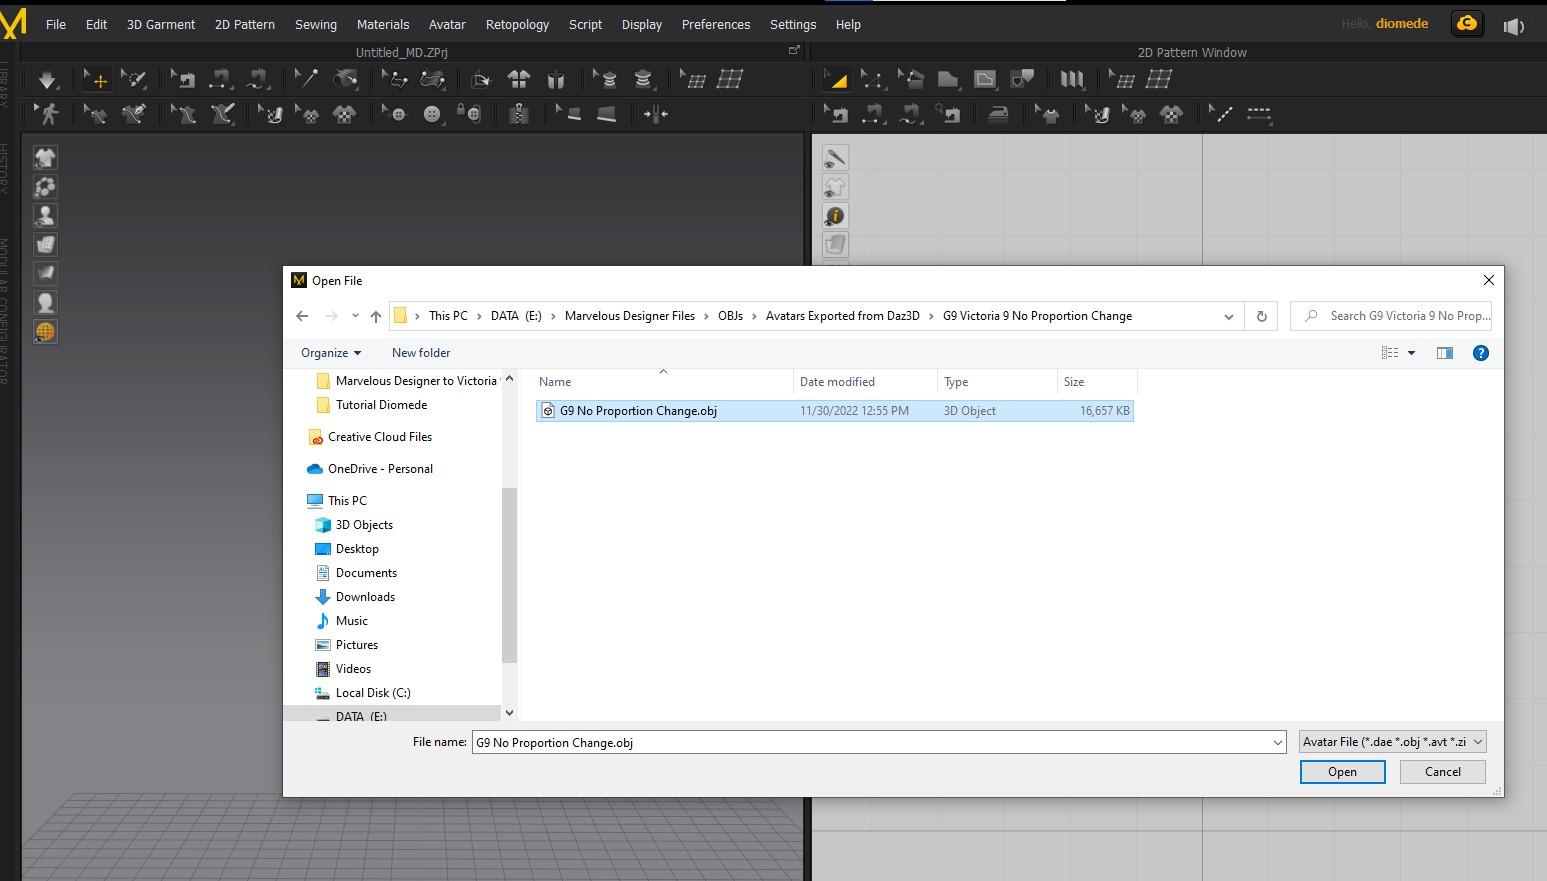Viewport: 1547px width, 881px height.
Task: Open the Avatar menu
Action: (x=447, y=24)
